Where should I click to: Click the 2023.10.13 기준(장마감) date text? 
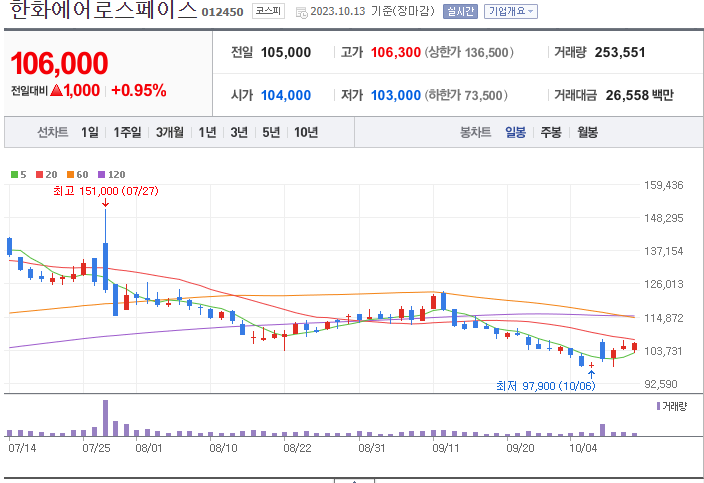click(372, 11)
